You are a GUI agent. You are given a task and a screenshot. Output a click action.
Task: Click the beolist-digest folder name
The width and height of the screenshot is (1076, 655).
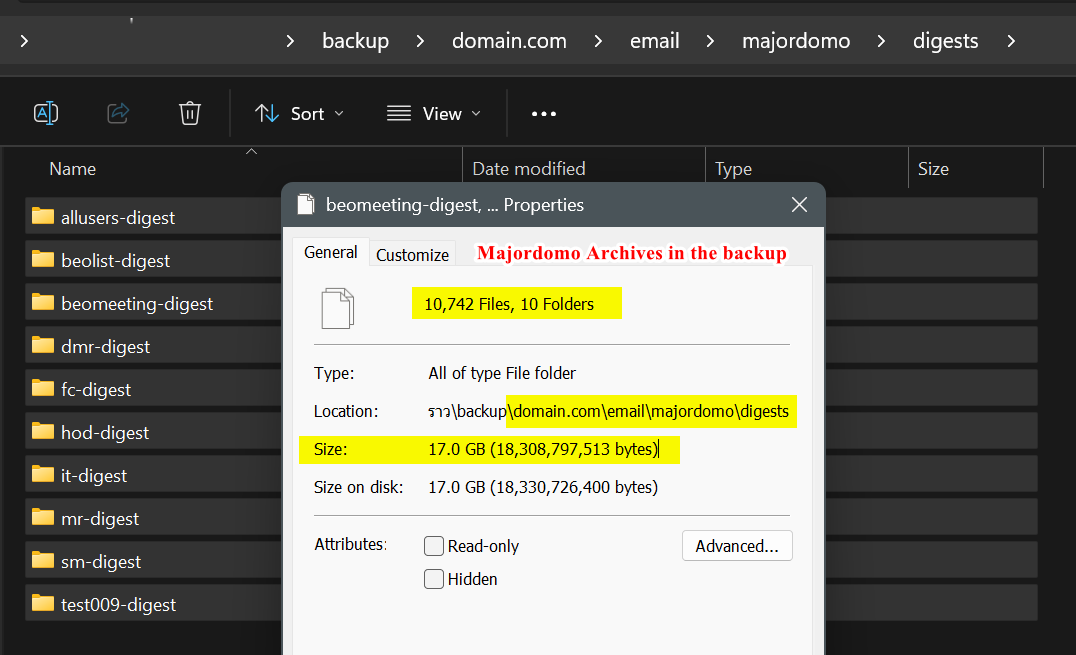[x=115, y=261]
